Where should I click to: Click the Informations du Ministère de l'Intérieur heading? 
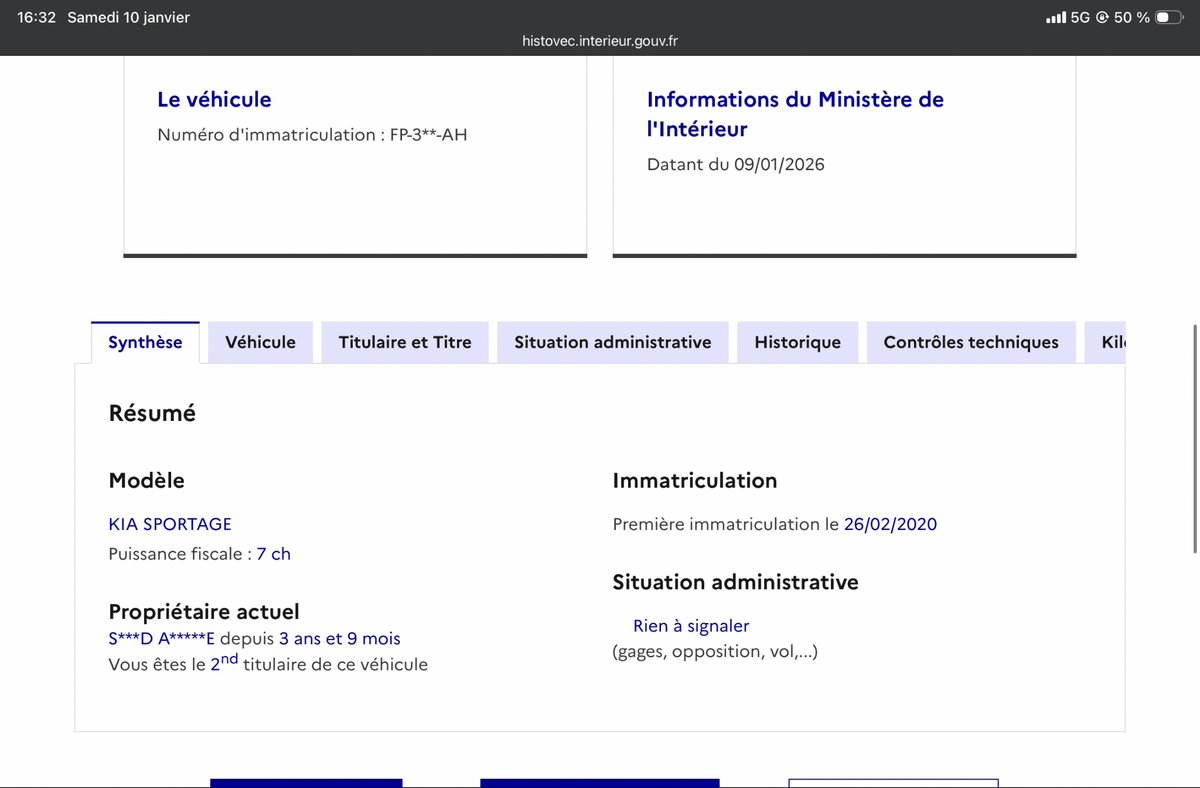pos(794,113)
